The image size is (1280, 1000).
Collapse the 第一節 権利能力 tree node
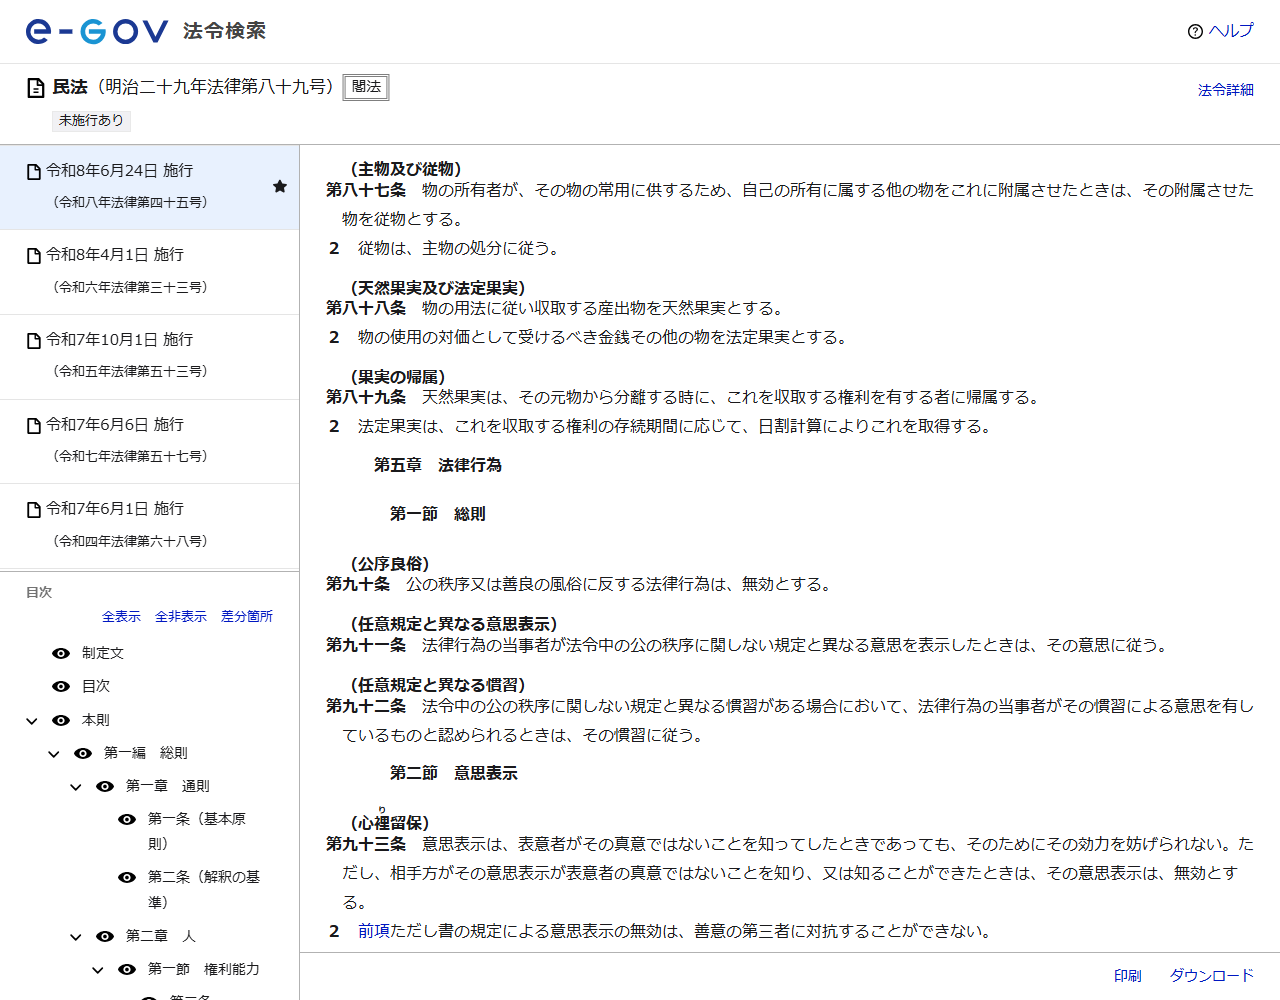(x=98, y=970)
